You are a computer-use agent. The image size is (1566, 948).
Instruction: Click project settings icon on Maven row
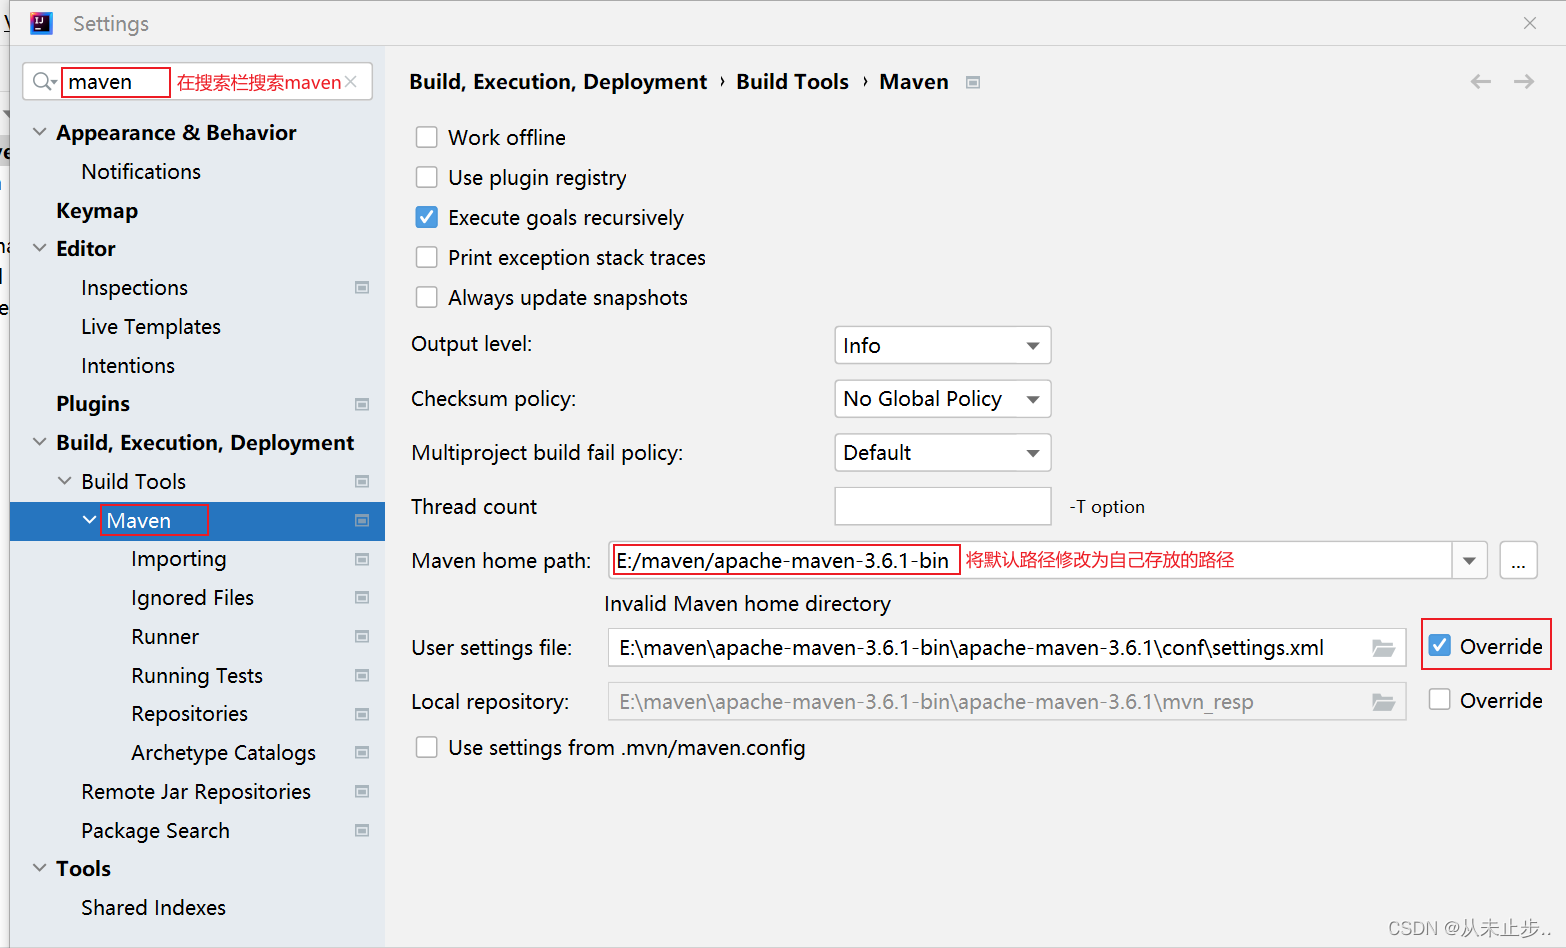(362, 521)
